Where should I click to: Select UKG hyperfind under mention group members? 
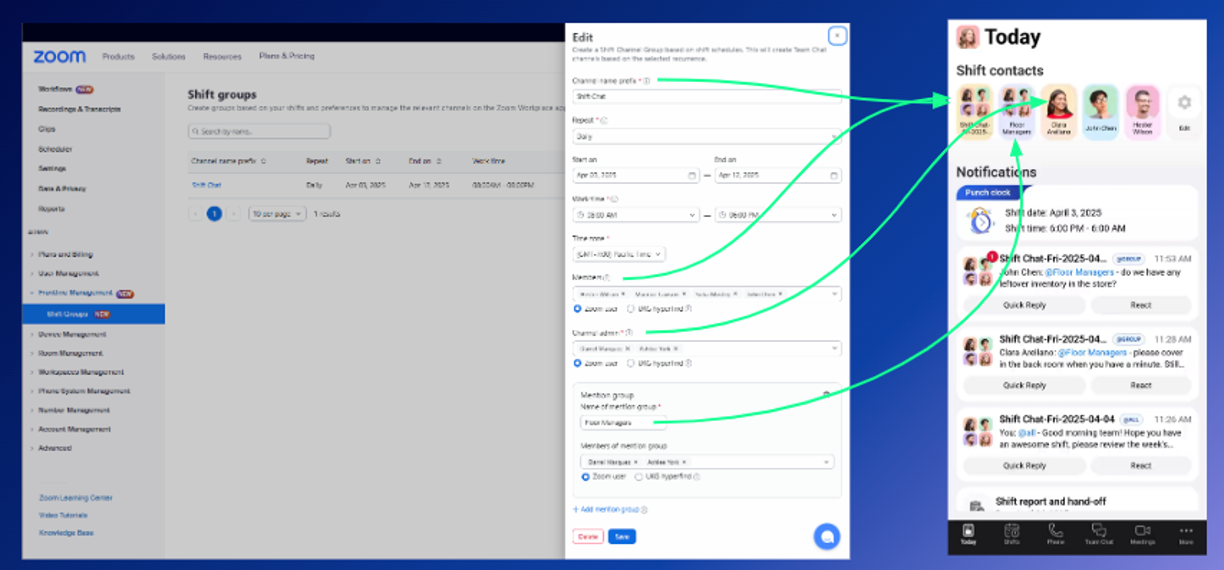(x=638, y=477)
